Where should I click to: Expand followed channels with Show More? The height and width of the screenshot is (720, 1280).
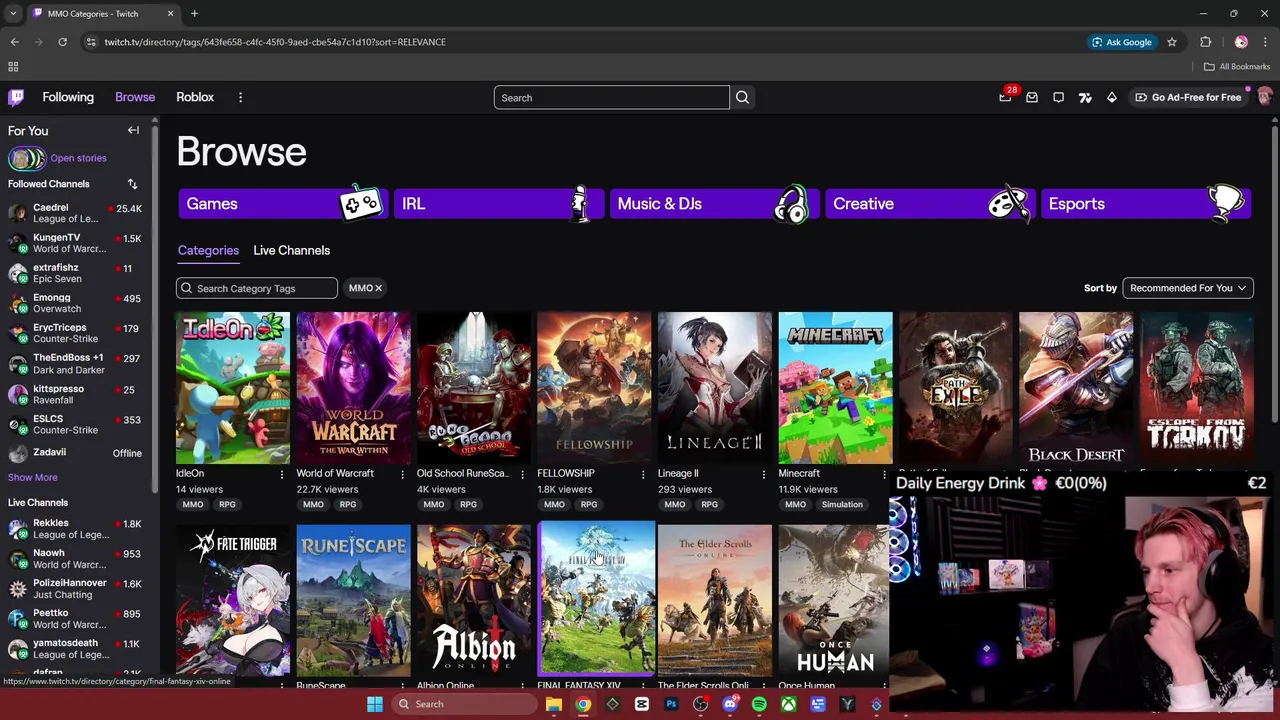coord(33,477)
